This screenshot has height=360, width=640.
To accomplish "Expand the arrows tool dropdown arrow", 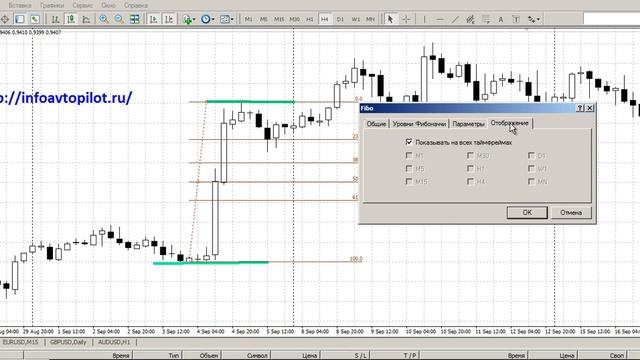I will click(x=538, y=19).
